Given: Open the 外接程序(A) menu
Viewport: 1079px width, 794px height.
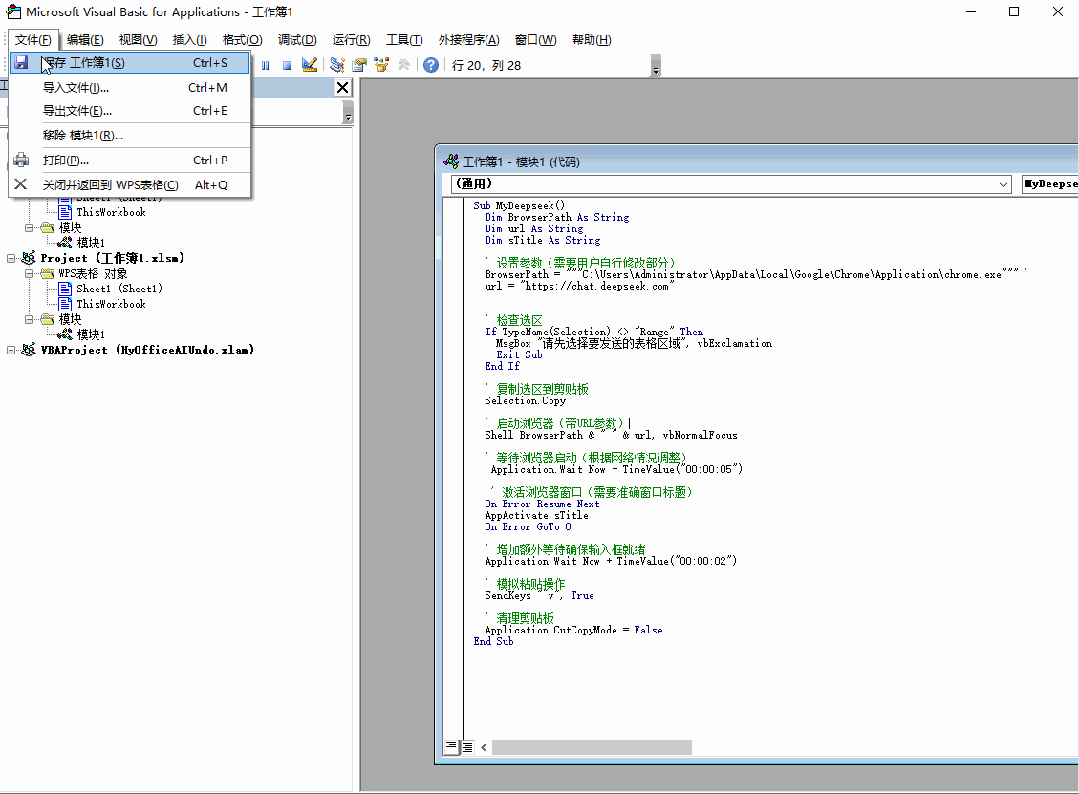Looking at the screenshot, I should (x=469, y=39).
